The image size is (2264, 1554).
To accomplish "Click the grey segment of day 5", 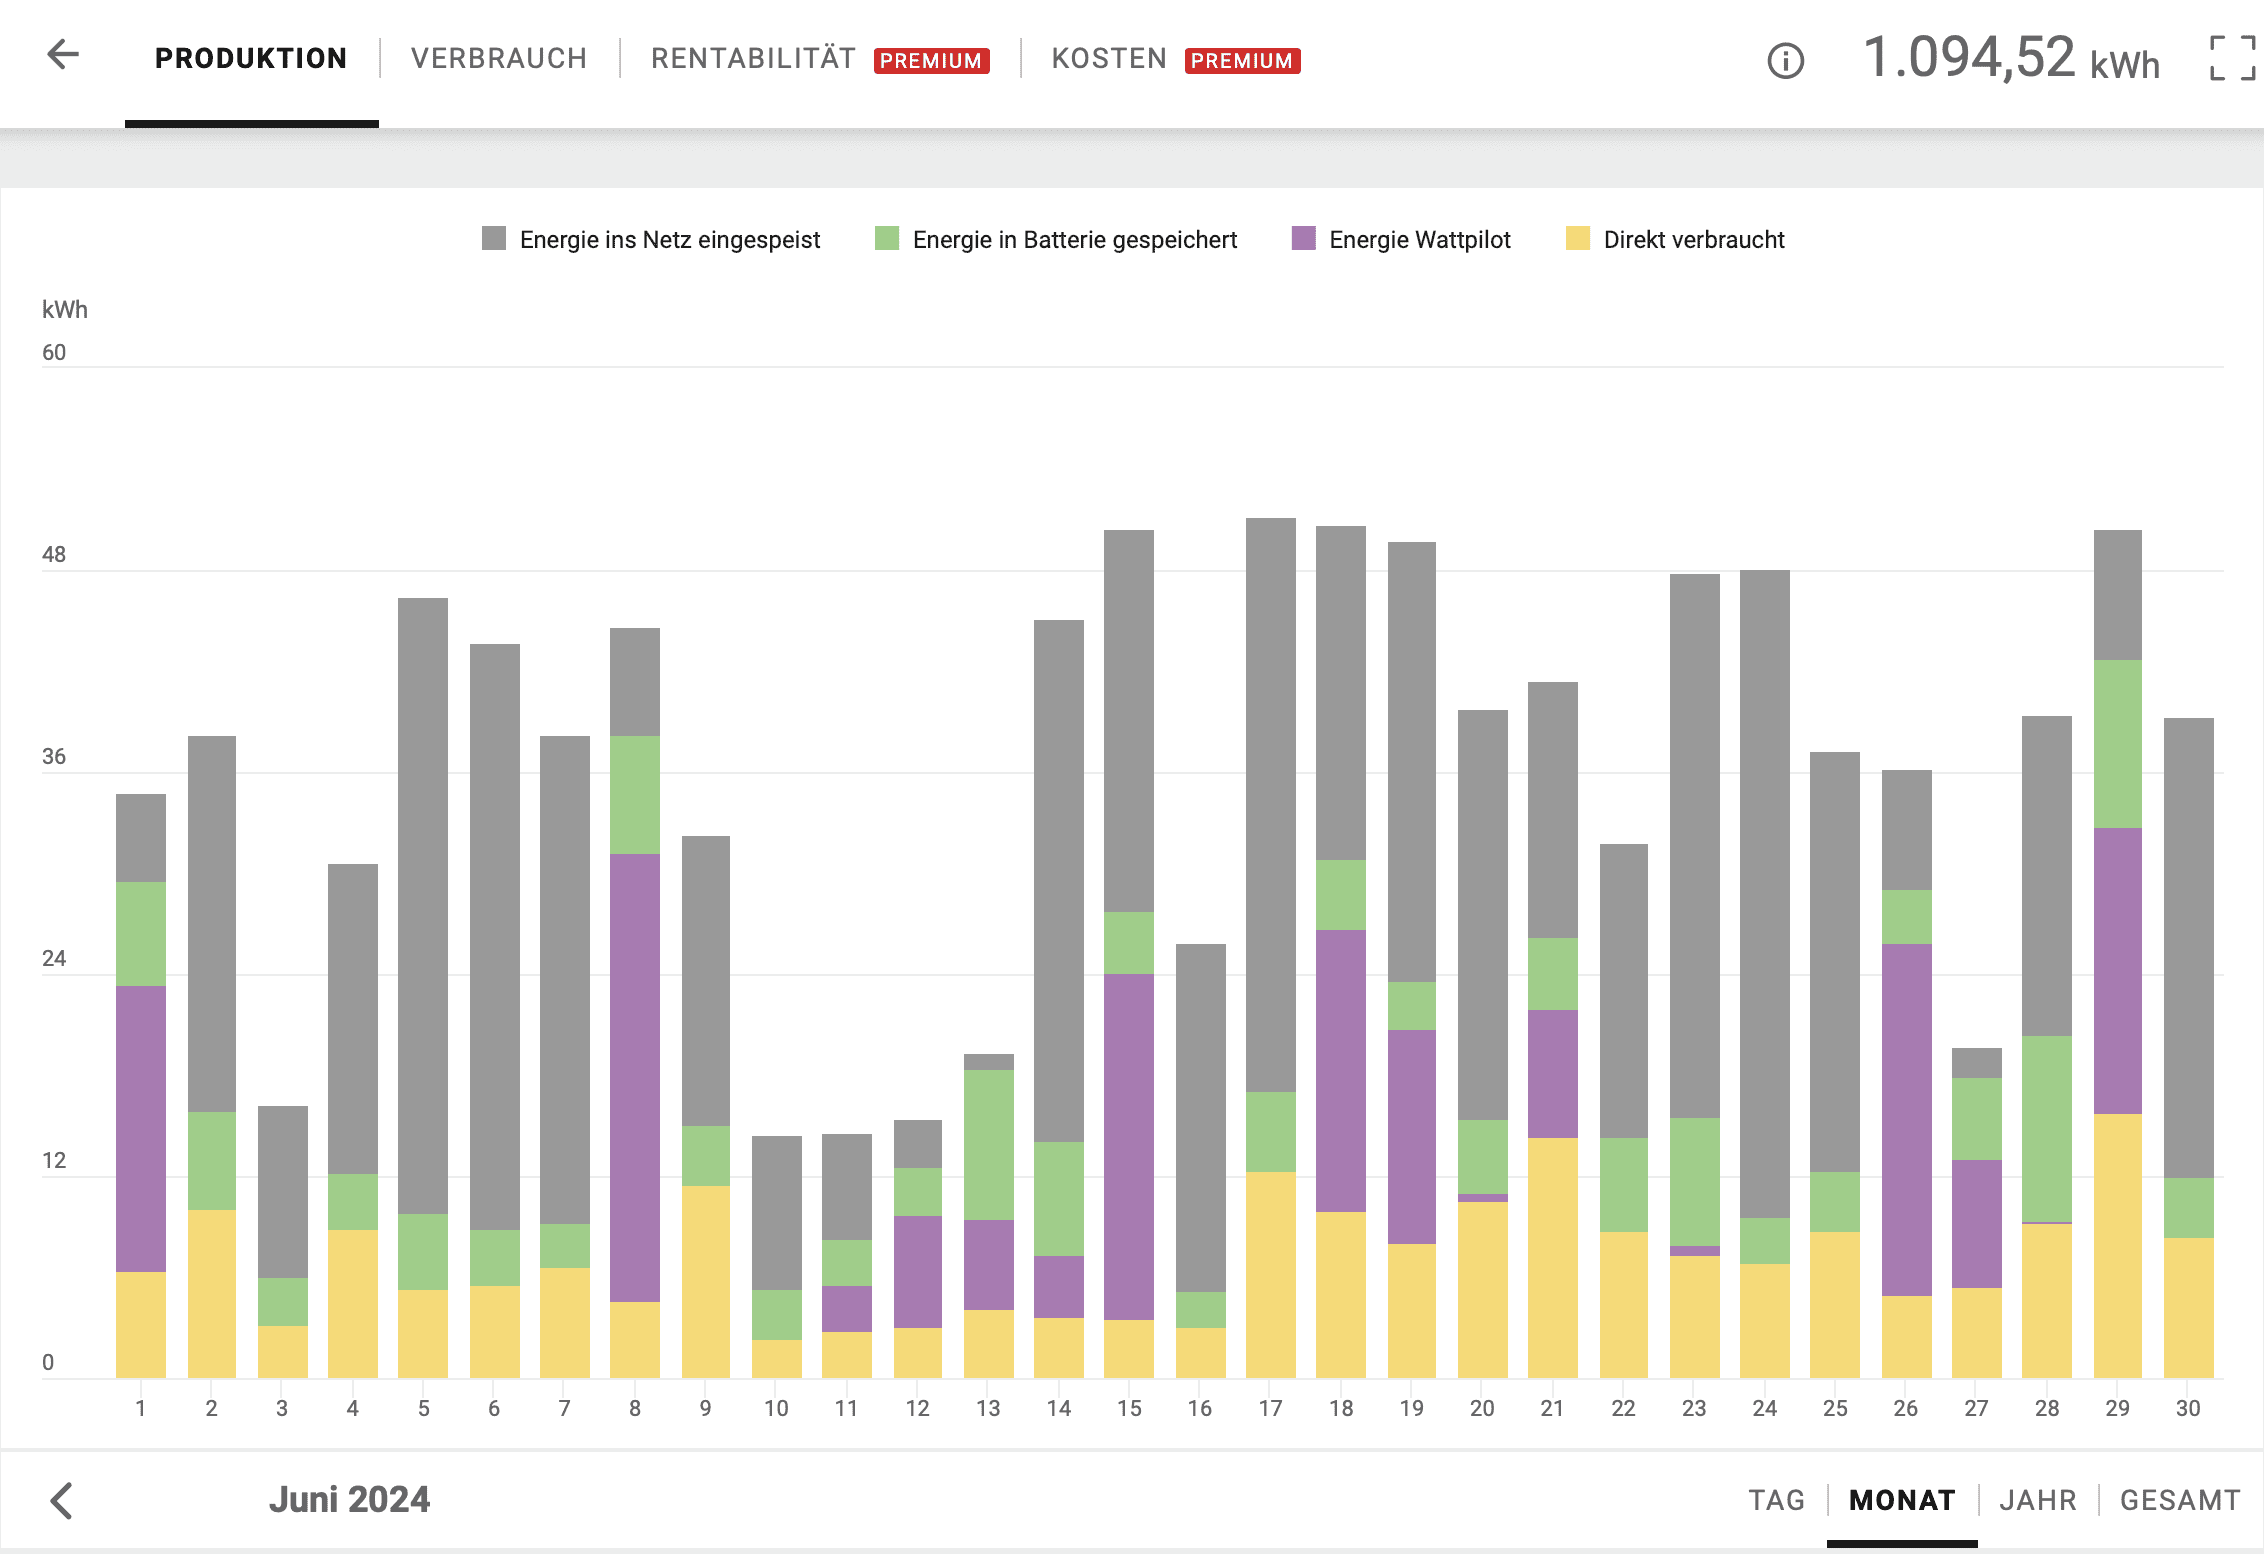I will pos(423,906).
